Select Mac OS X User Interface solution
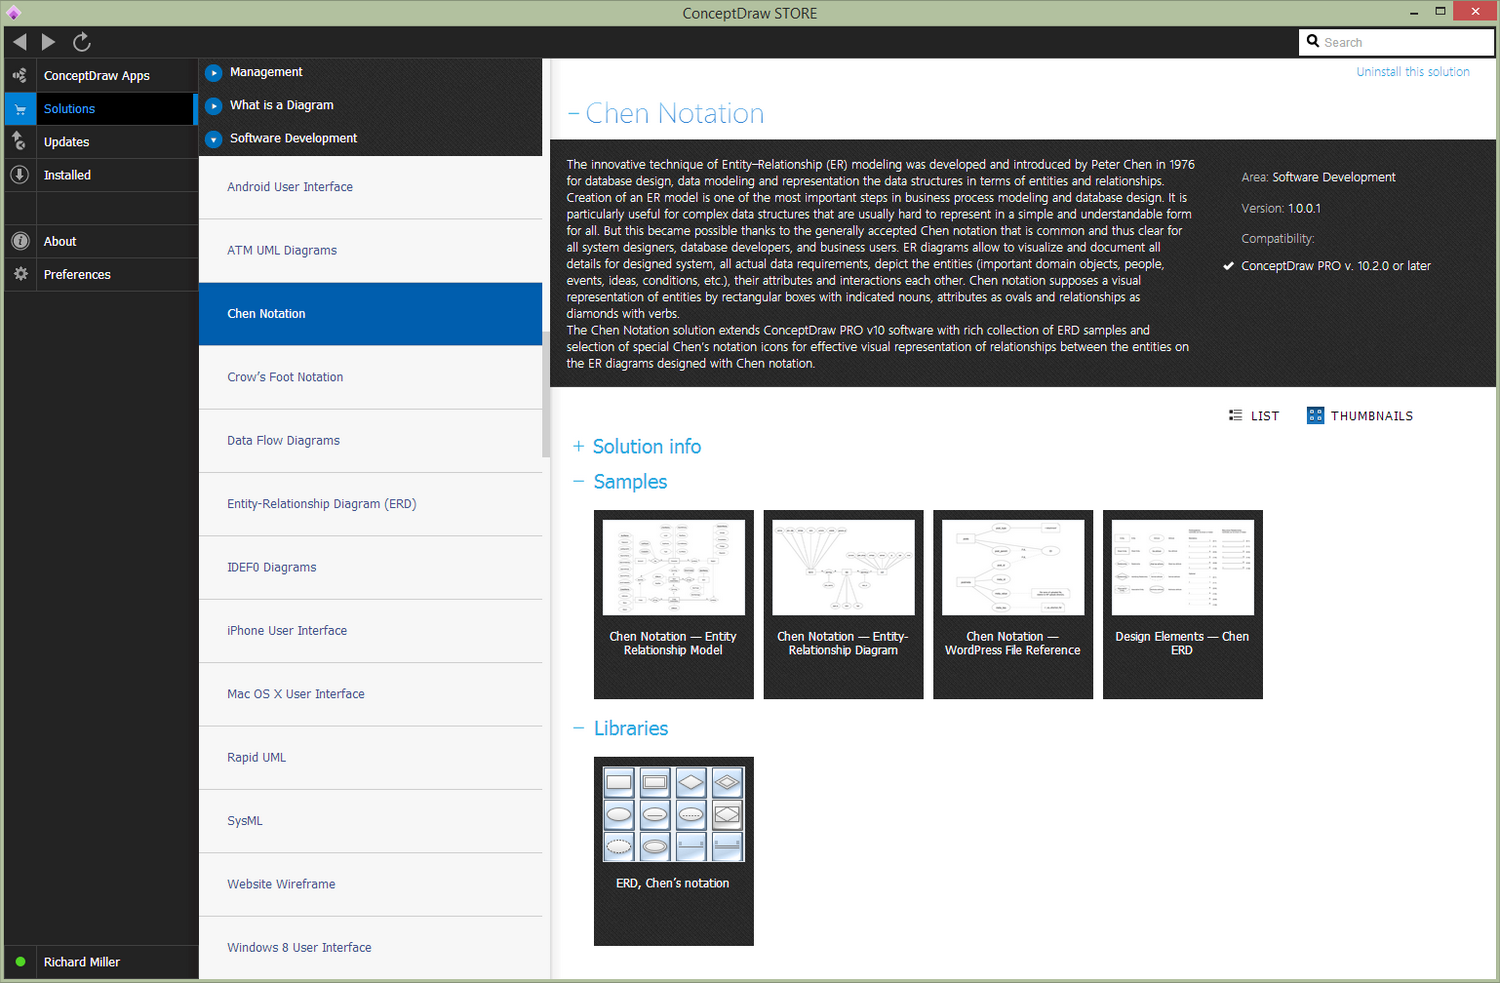The height and width of the screenshot is (983, 1500). click(x=370, y=694)
